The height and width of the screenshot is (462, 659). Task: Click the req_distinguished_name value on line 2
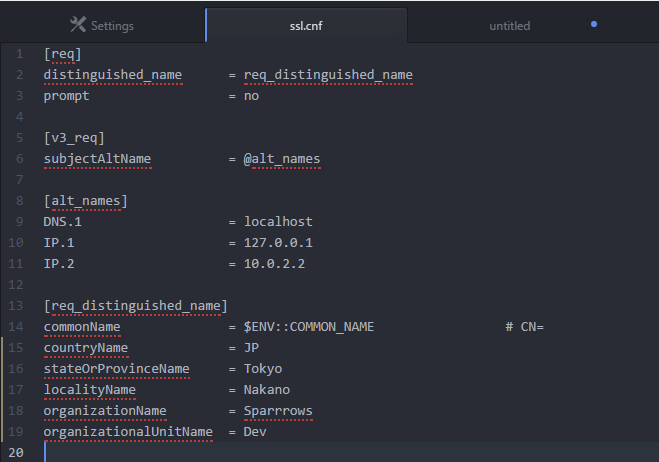pos(328,75)
